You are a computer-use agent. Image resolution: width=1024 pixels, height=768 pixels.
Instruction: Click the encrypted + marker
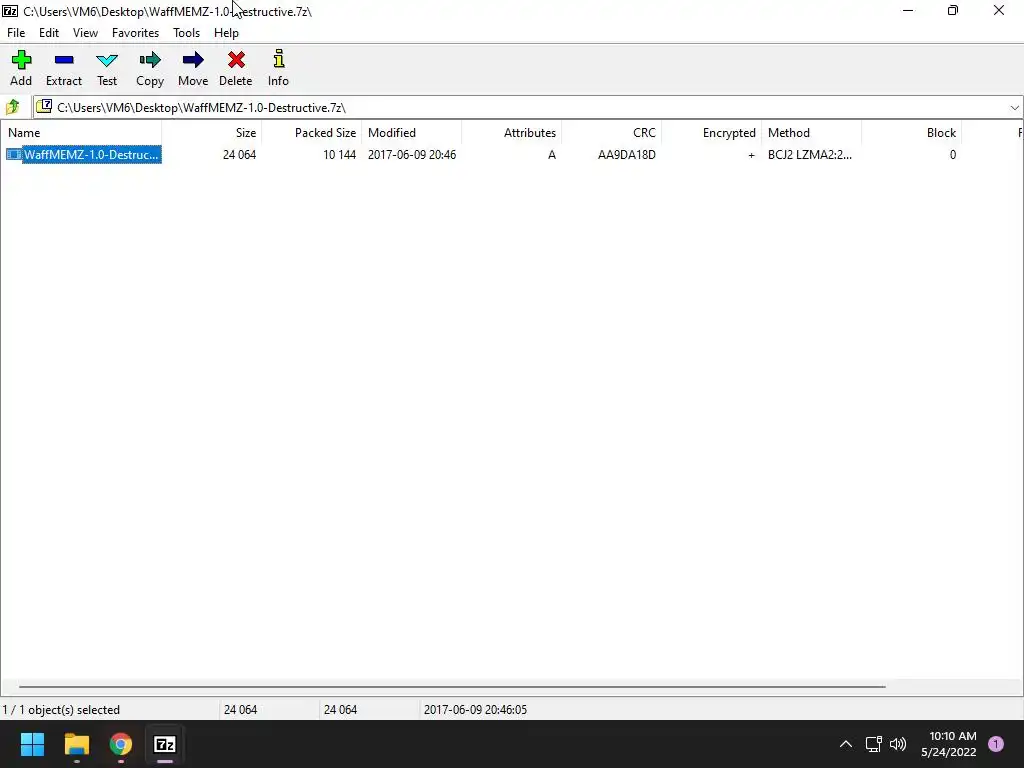[751, 155]
